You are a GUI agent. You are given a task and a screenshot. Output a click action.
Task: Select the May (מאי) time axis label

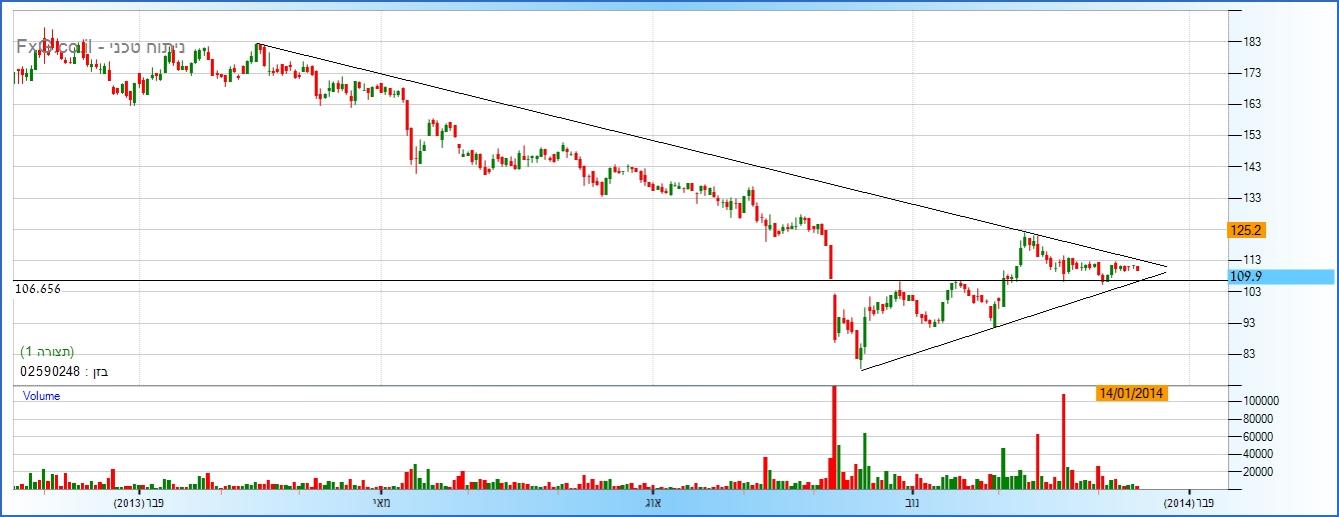tap(381, 502)
